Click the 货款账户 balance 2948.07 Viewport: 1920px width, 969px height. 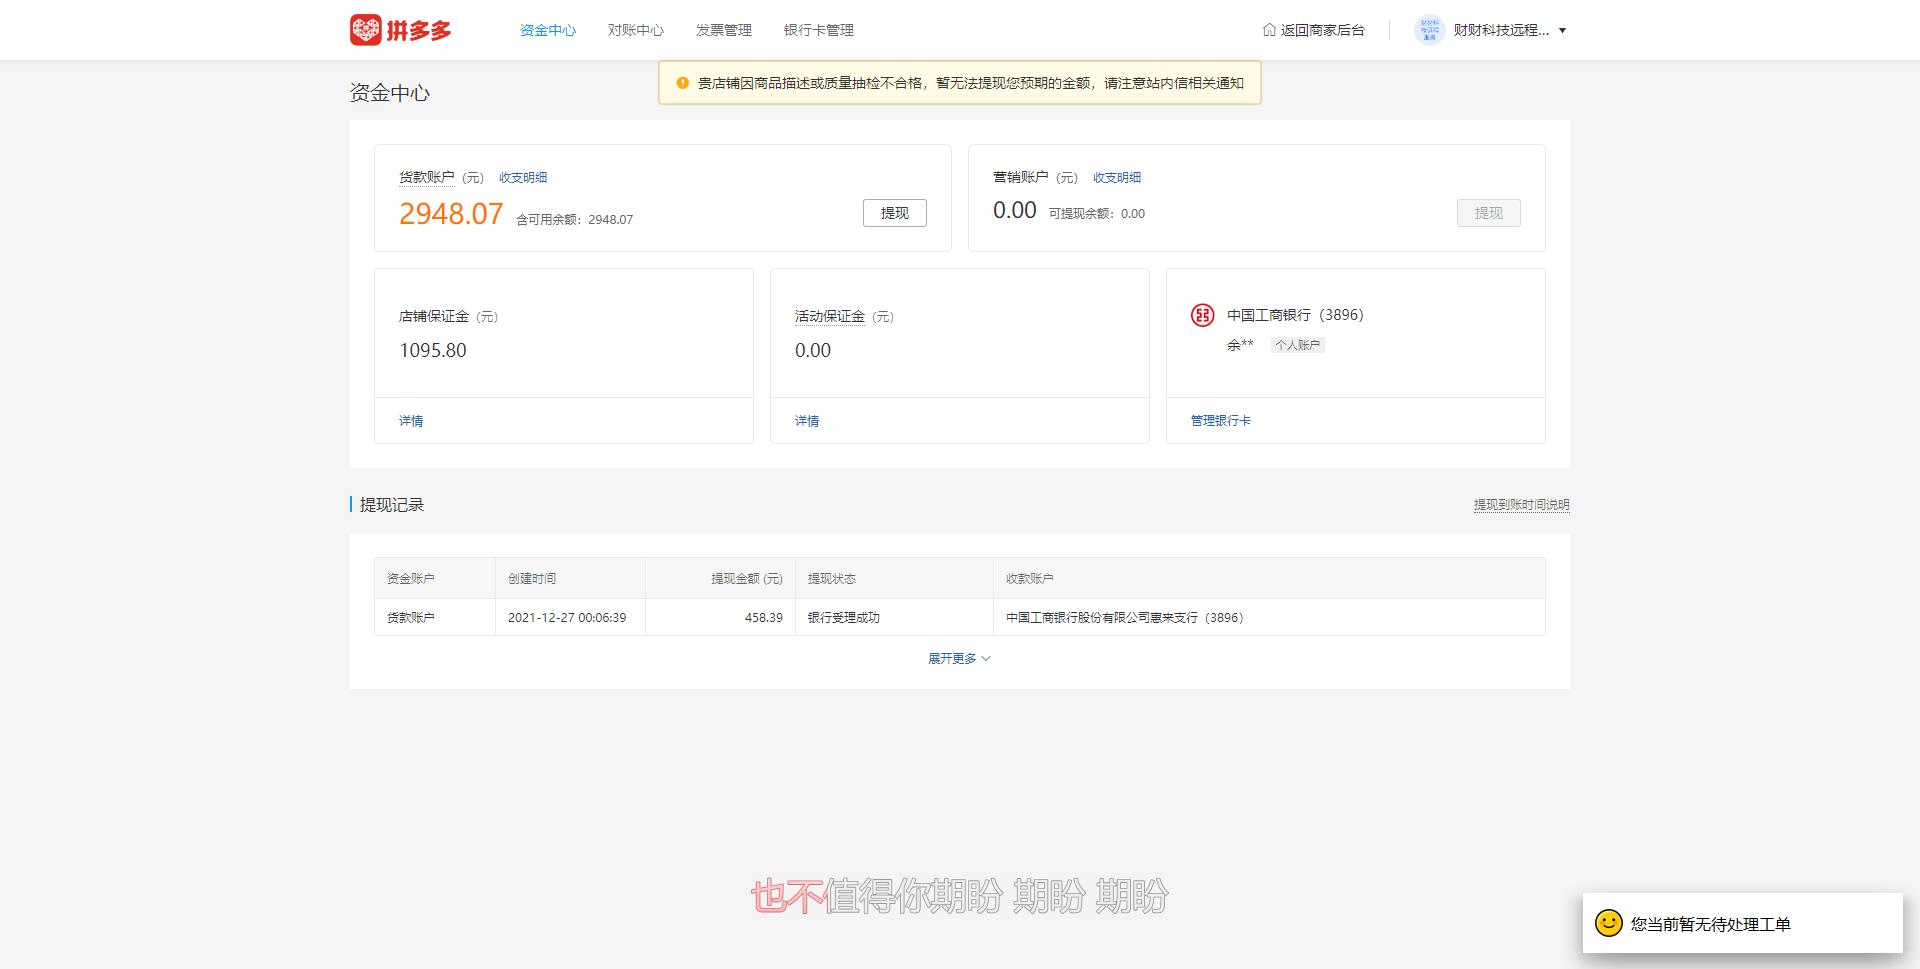click(451, 214)
